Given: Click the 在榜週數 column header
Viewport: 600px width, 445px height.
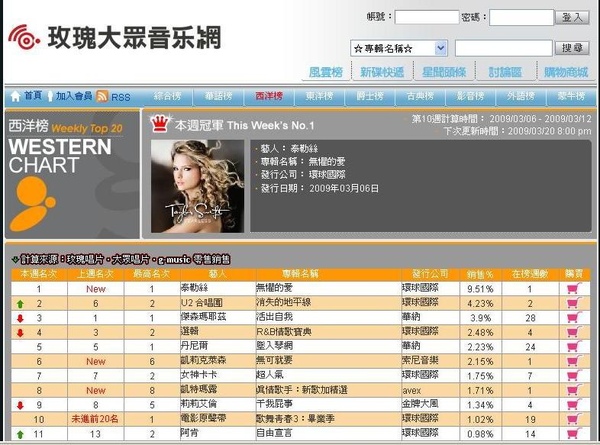Looking at the screenshot, I should pyautogui.click(x=530, y=274).
